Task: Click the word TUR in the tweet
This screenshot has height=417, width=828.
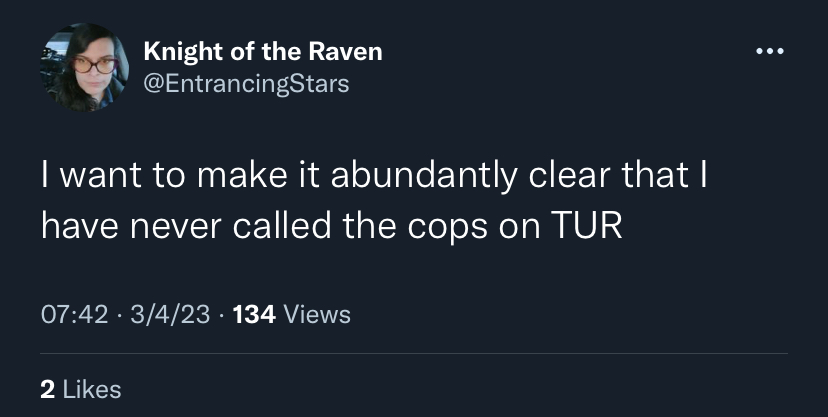Action: (x=587, y=226)
